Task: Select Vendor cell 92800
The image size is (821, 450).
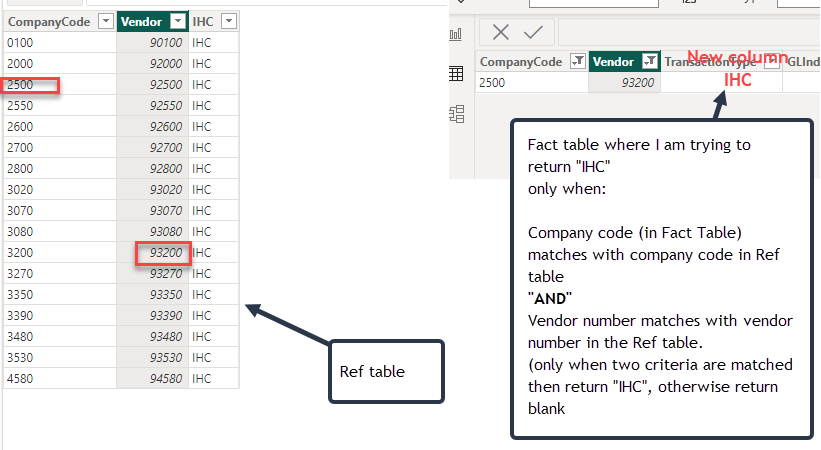Action: [x=152, y=168]
